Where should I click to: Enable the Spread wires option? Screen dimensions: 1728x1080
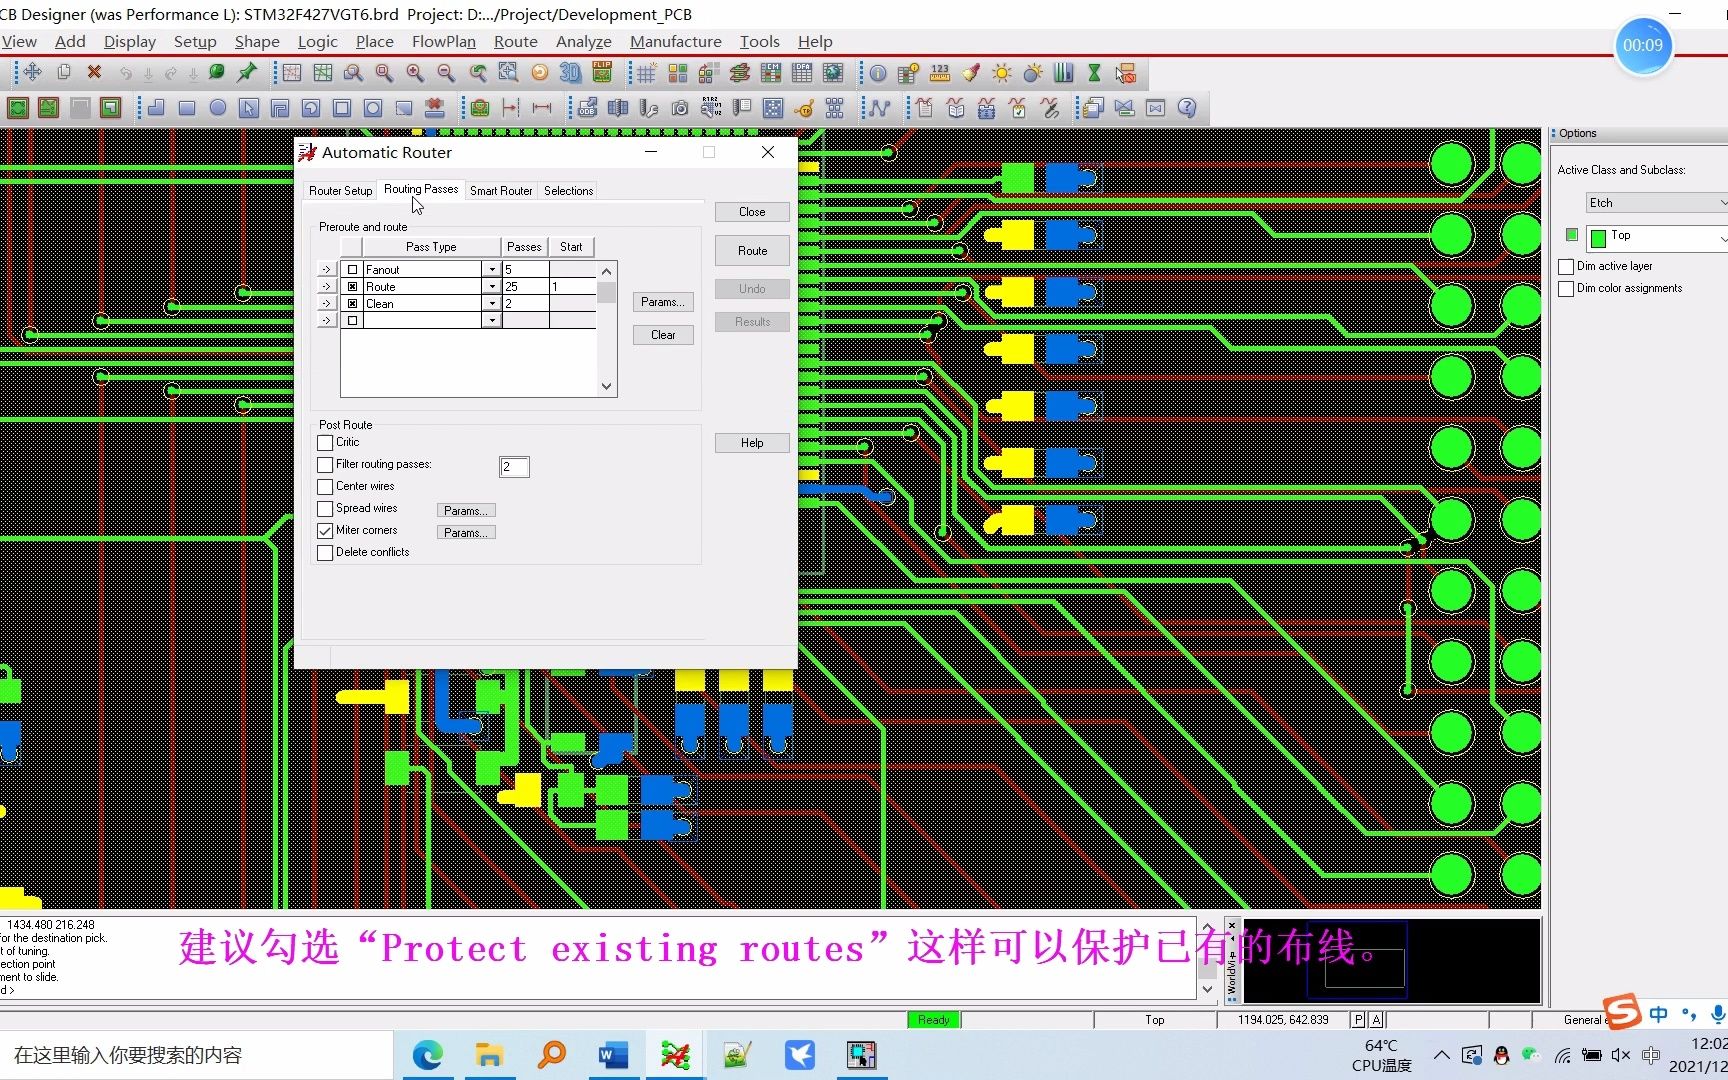(324, 508)
